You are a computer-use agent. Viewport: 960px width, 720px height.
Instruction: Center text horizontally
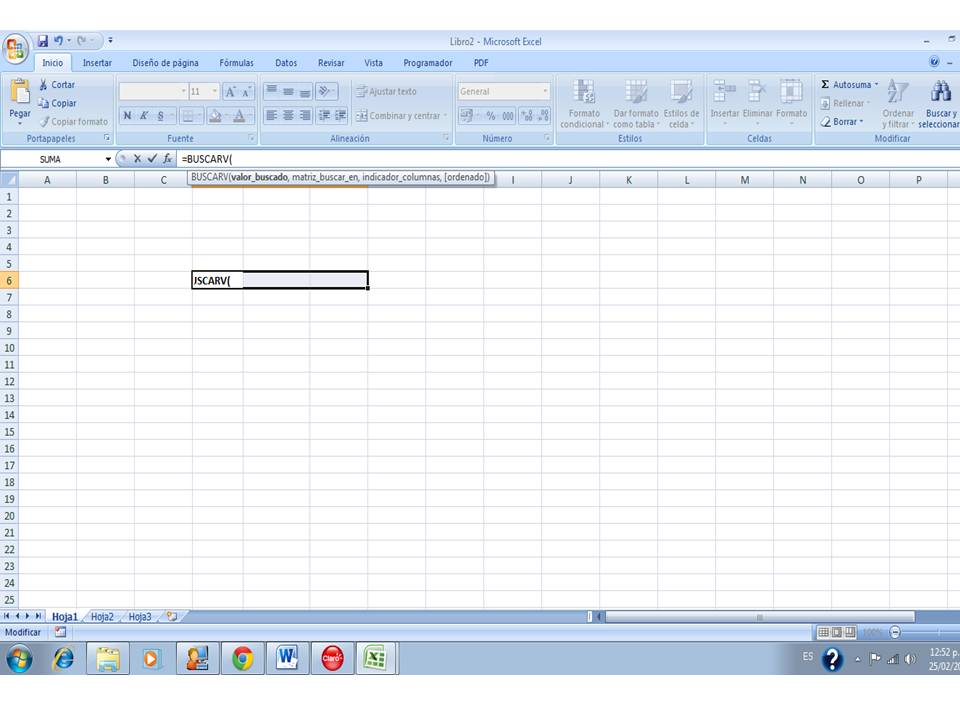click(288, 116)
